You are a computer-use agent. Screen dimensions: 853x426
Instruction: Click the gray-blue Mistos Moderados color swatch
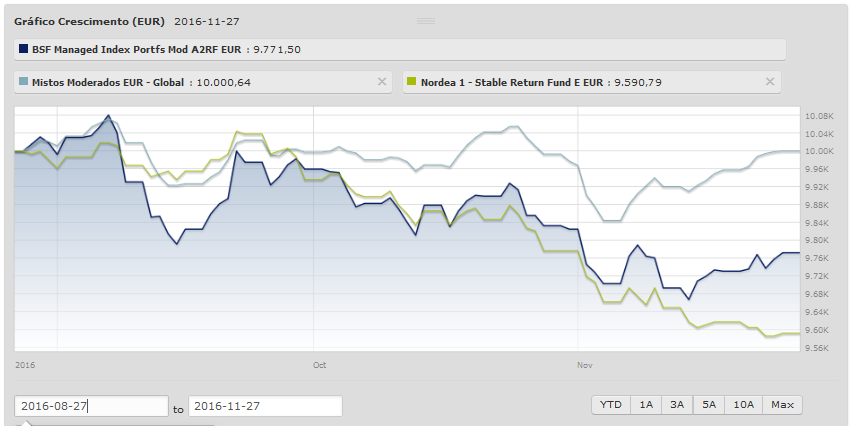coord(23,82)
